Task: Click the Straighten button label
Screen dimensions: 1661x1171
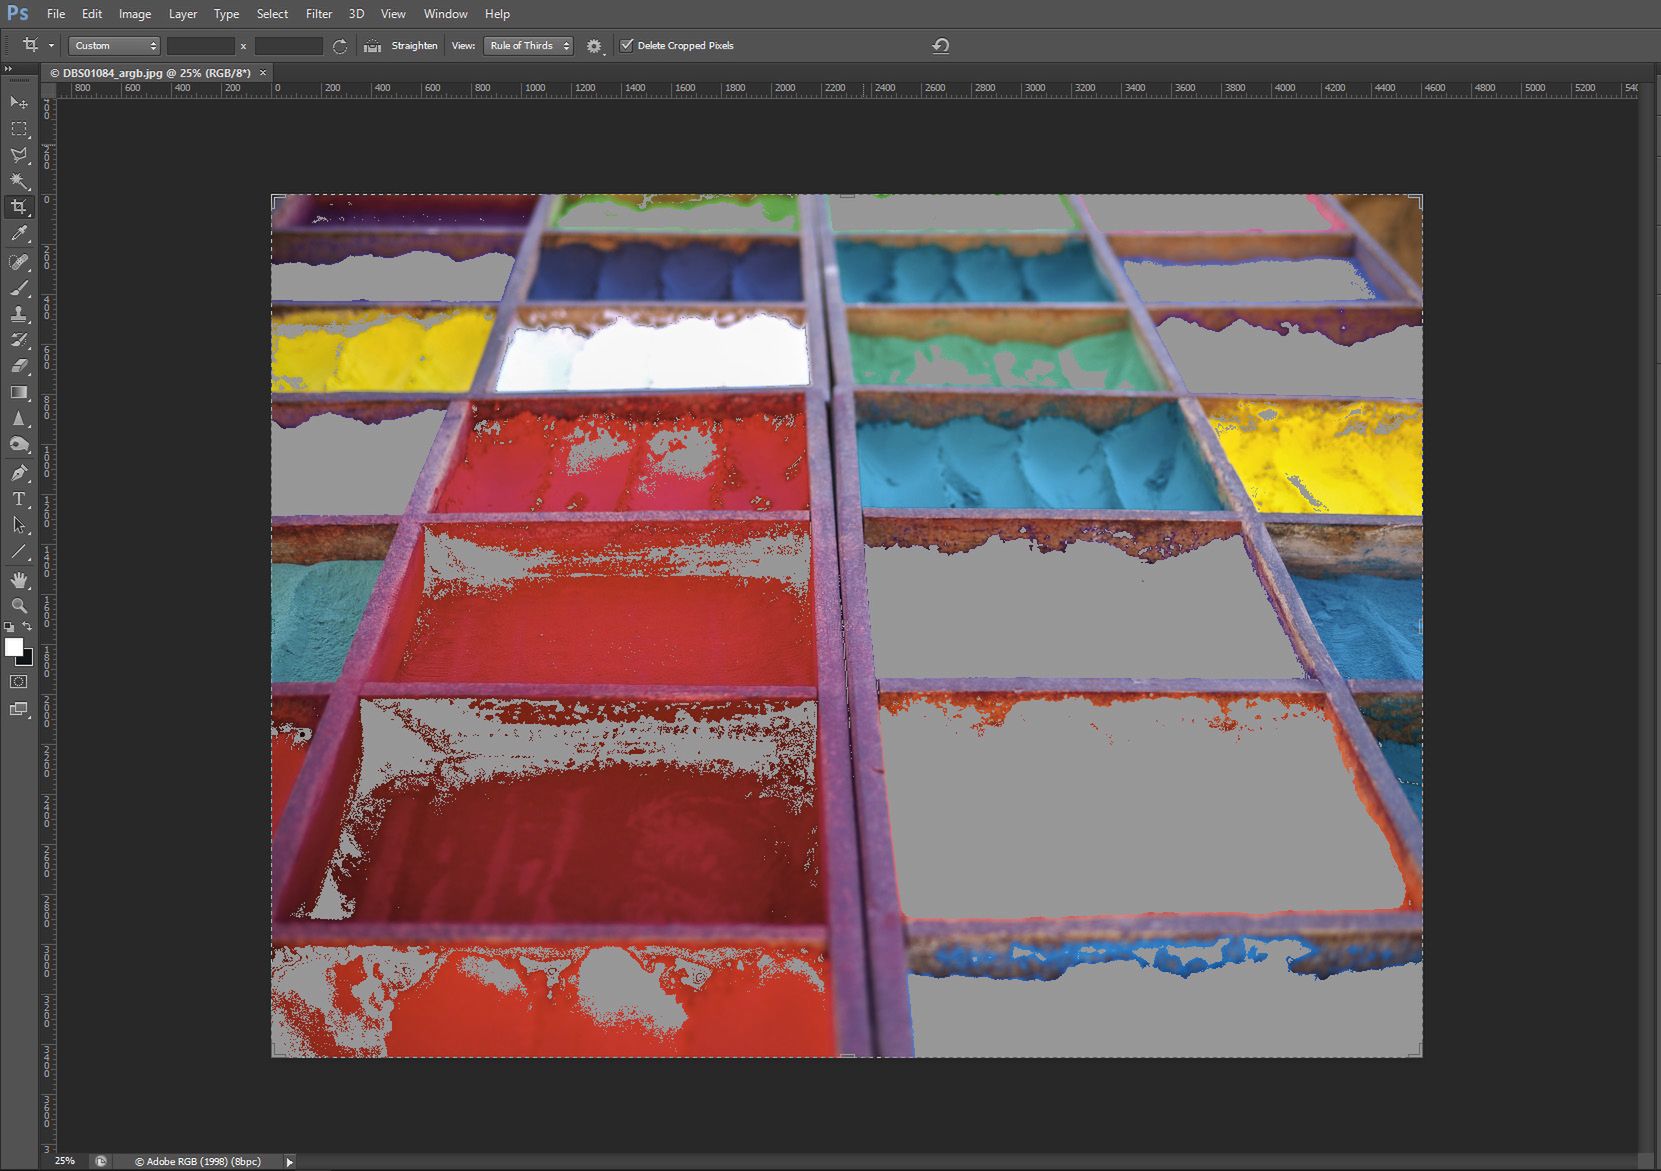Action: (x=414, y=46)
